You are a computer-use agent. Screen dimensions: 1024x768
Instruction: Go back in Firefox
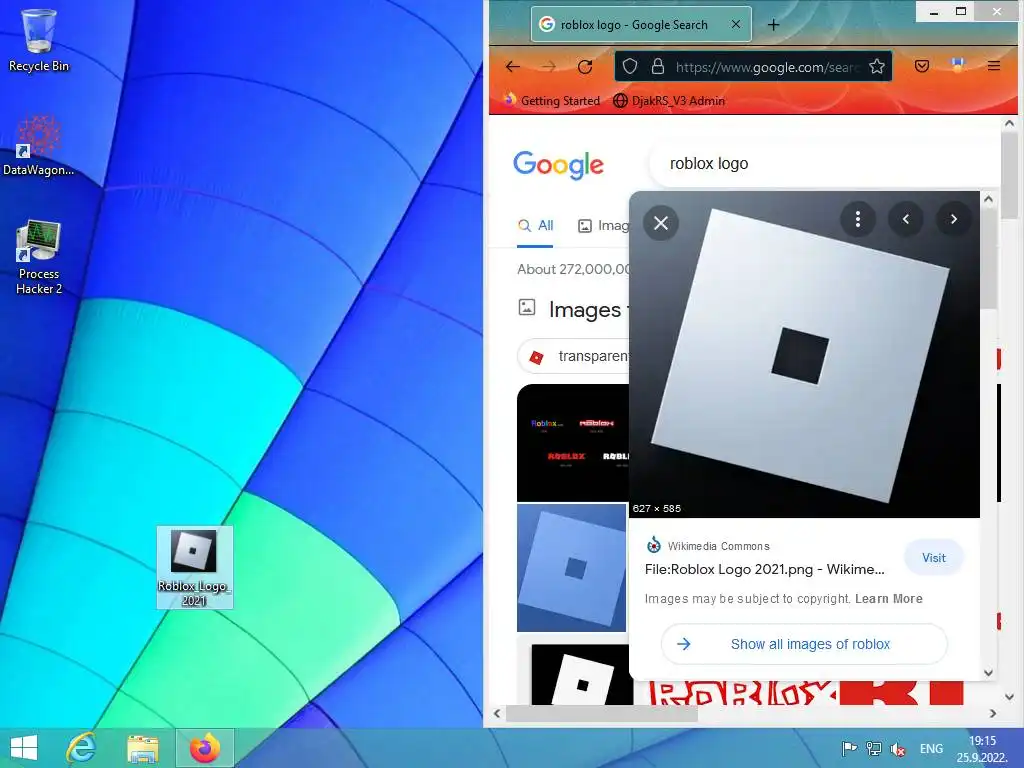pos(513,67)
